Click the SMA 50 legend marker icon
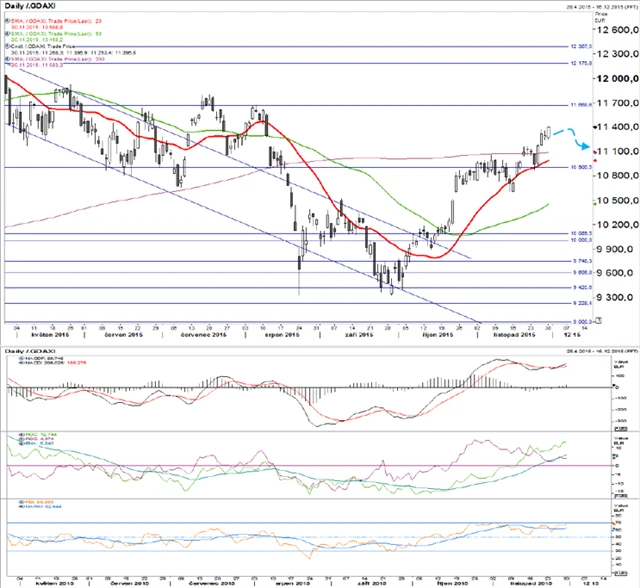The image size is (640, 588). (x=8, y=32)
